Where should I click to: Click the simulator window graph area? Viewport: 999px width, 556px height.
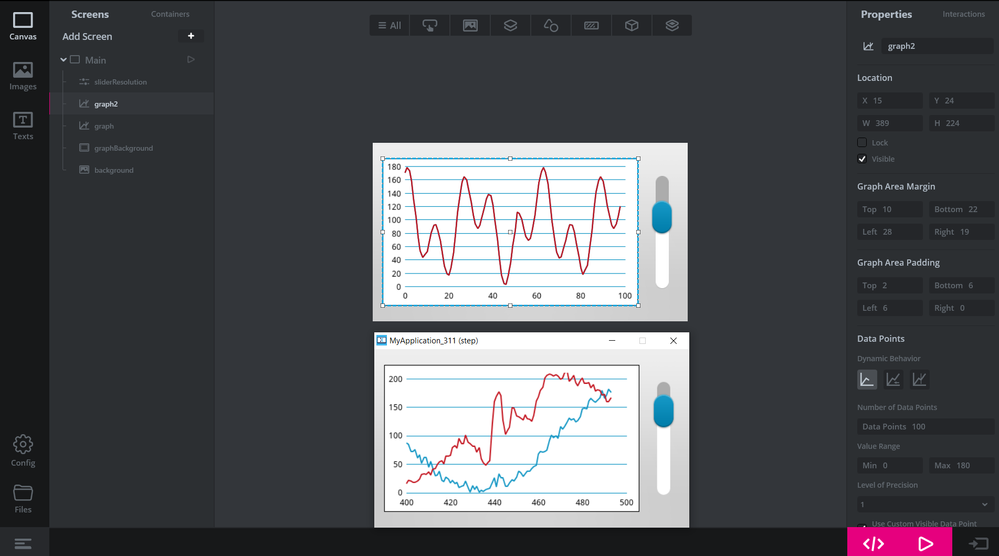click(512, 438)
